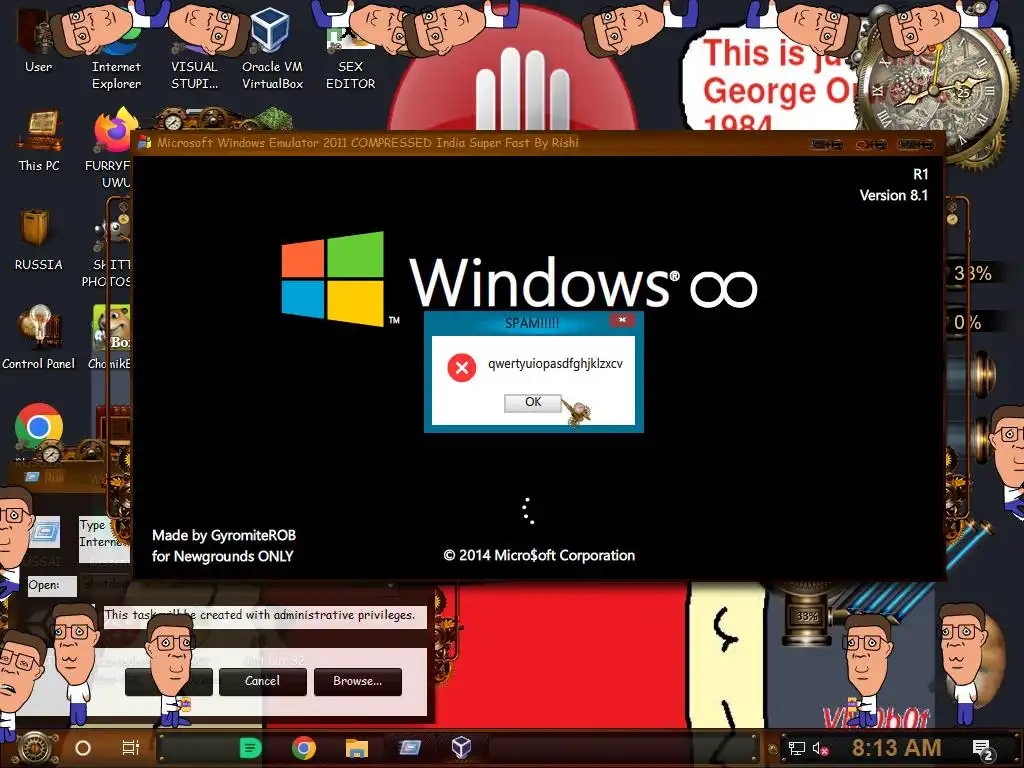Viewport: 1024px width, 768px height.
Task: Launch Oracle VM VirtualBox desktop icon
Action: (x=272, y=47)
